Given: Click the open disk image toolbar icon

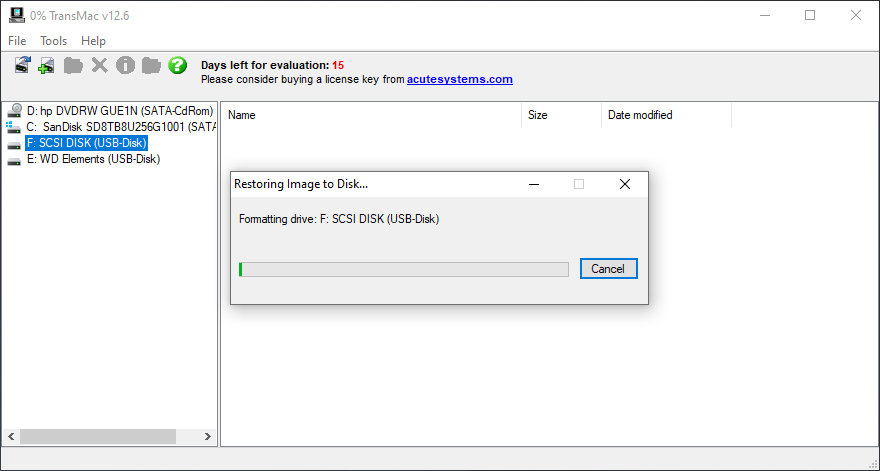Looking at the screenshot, I should click(x=22, y=65).
